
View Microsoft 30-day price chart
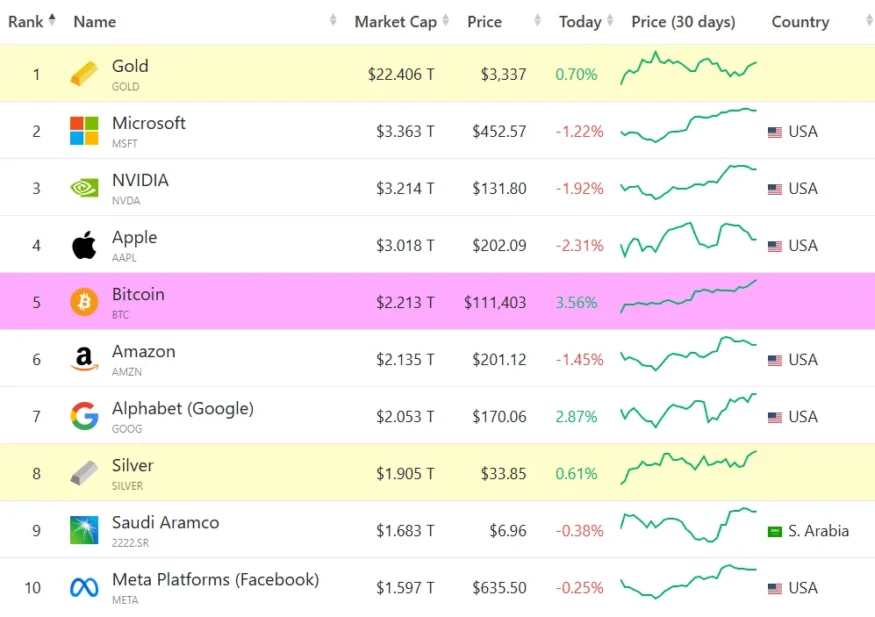(688, 126)
